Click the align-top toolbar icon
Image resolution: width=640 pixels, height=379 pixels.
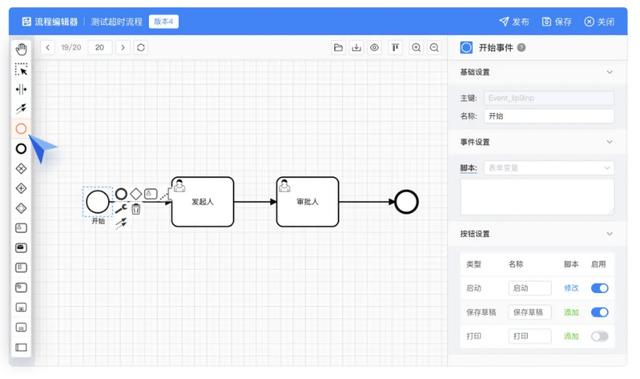tap(395, 48)
